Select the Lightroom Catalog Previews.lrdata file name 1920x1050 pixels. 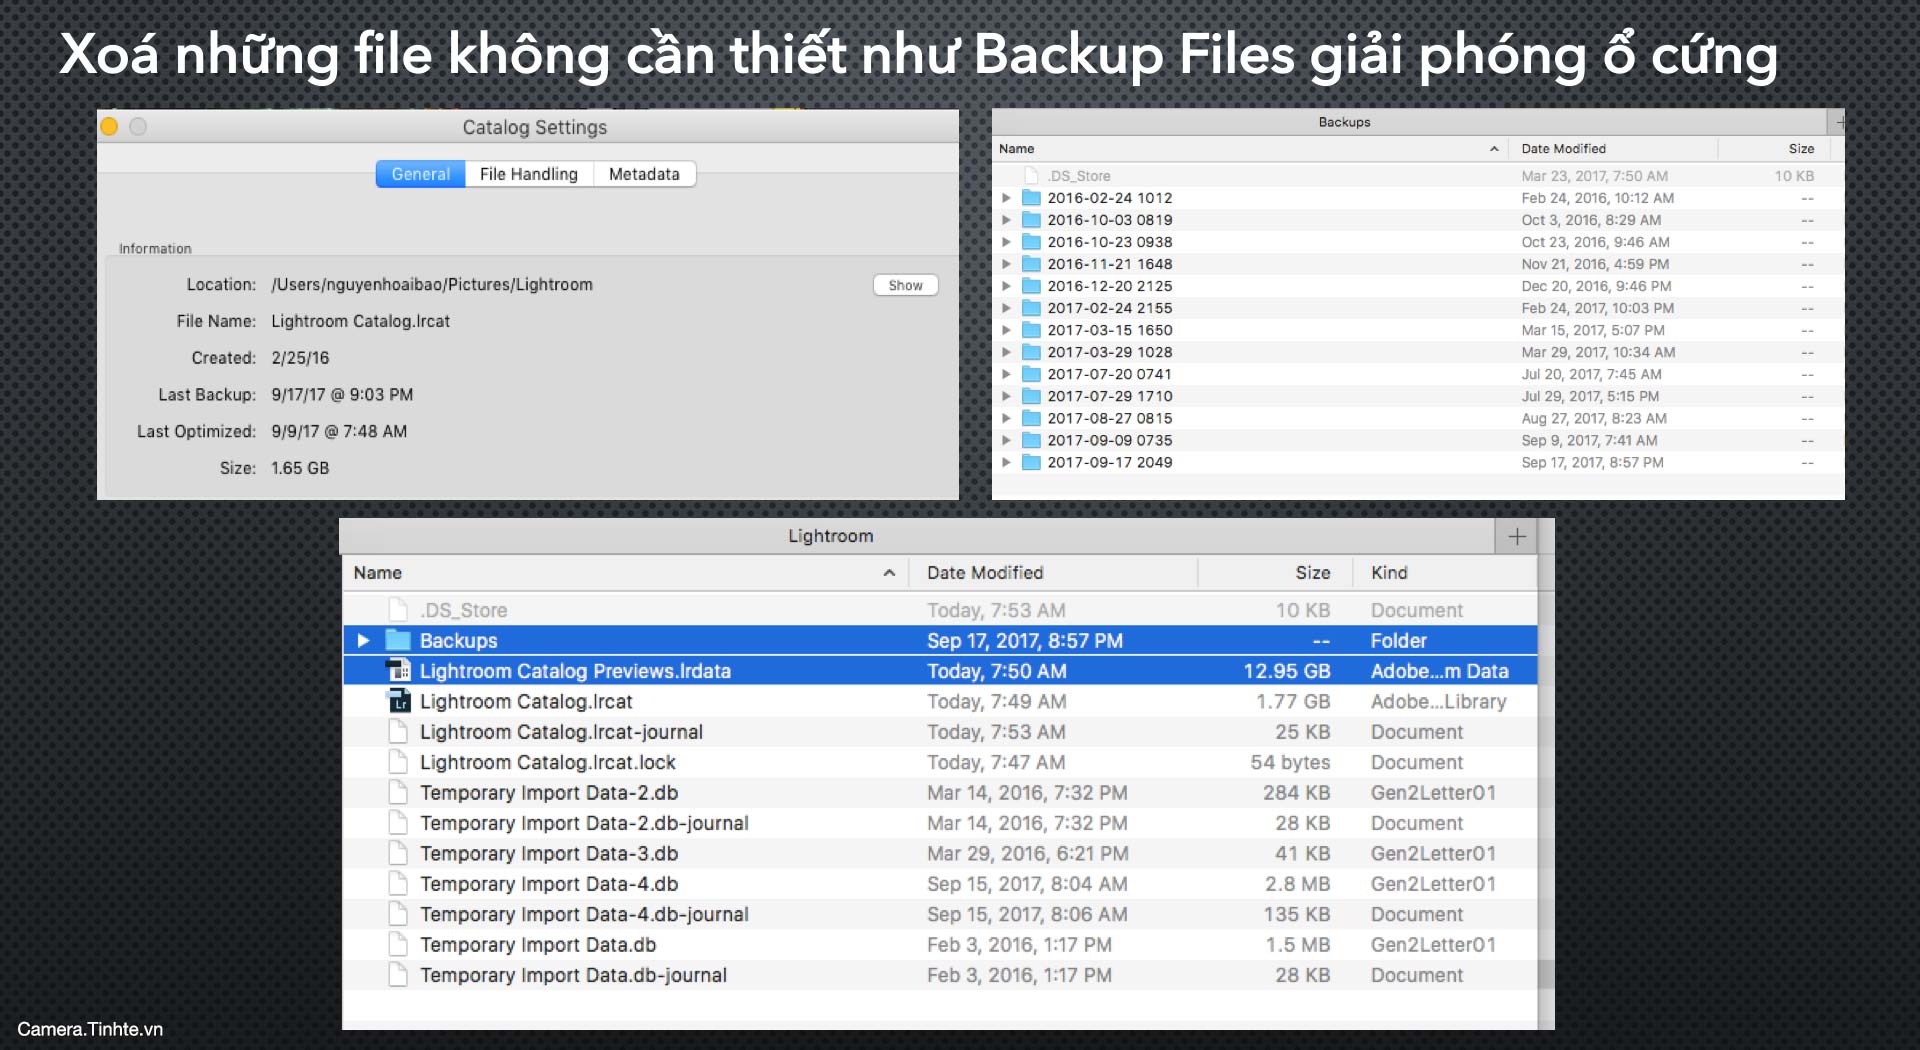tap(575, 671)
